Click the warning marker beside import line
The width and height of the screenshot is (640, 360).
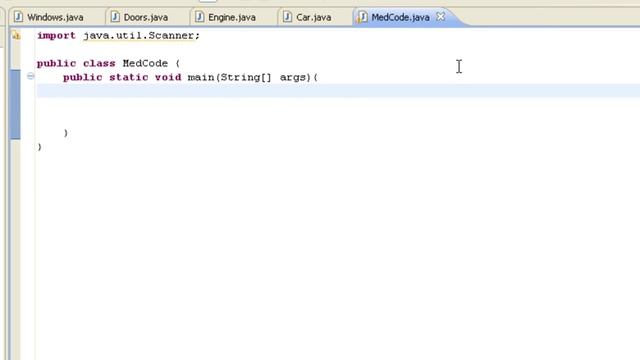tap(16, 36)
